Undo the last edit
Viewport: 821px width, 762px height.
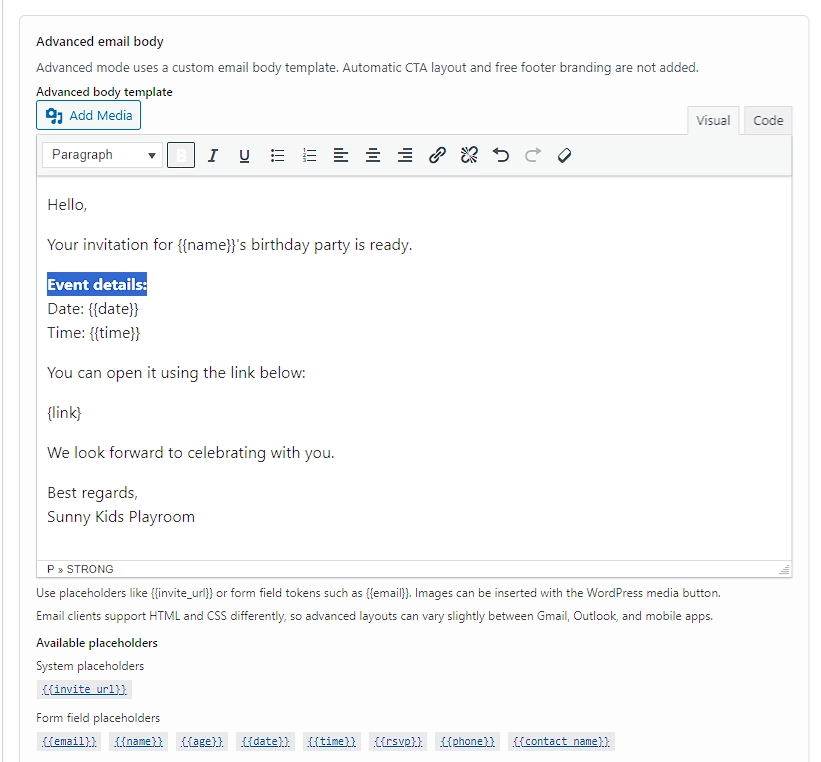tap(501, 155)
